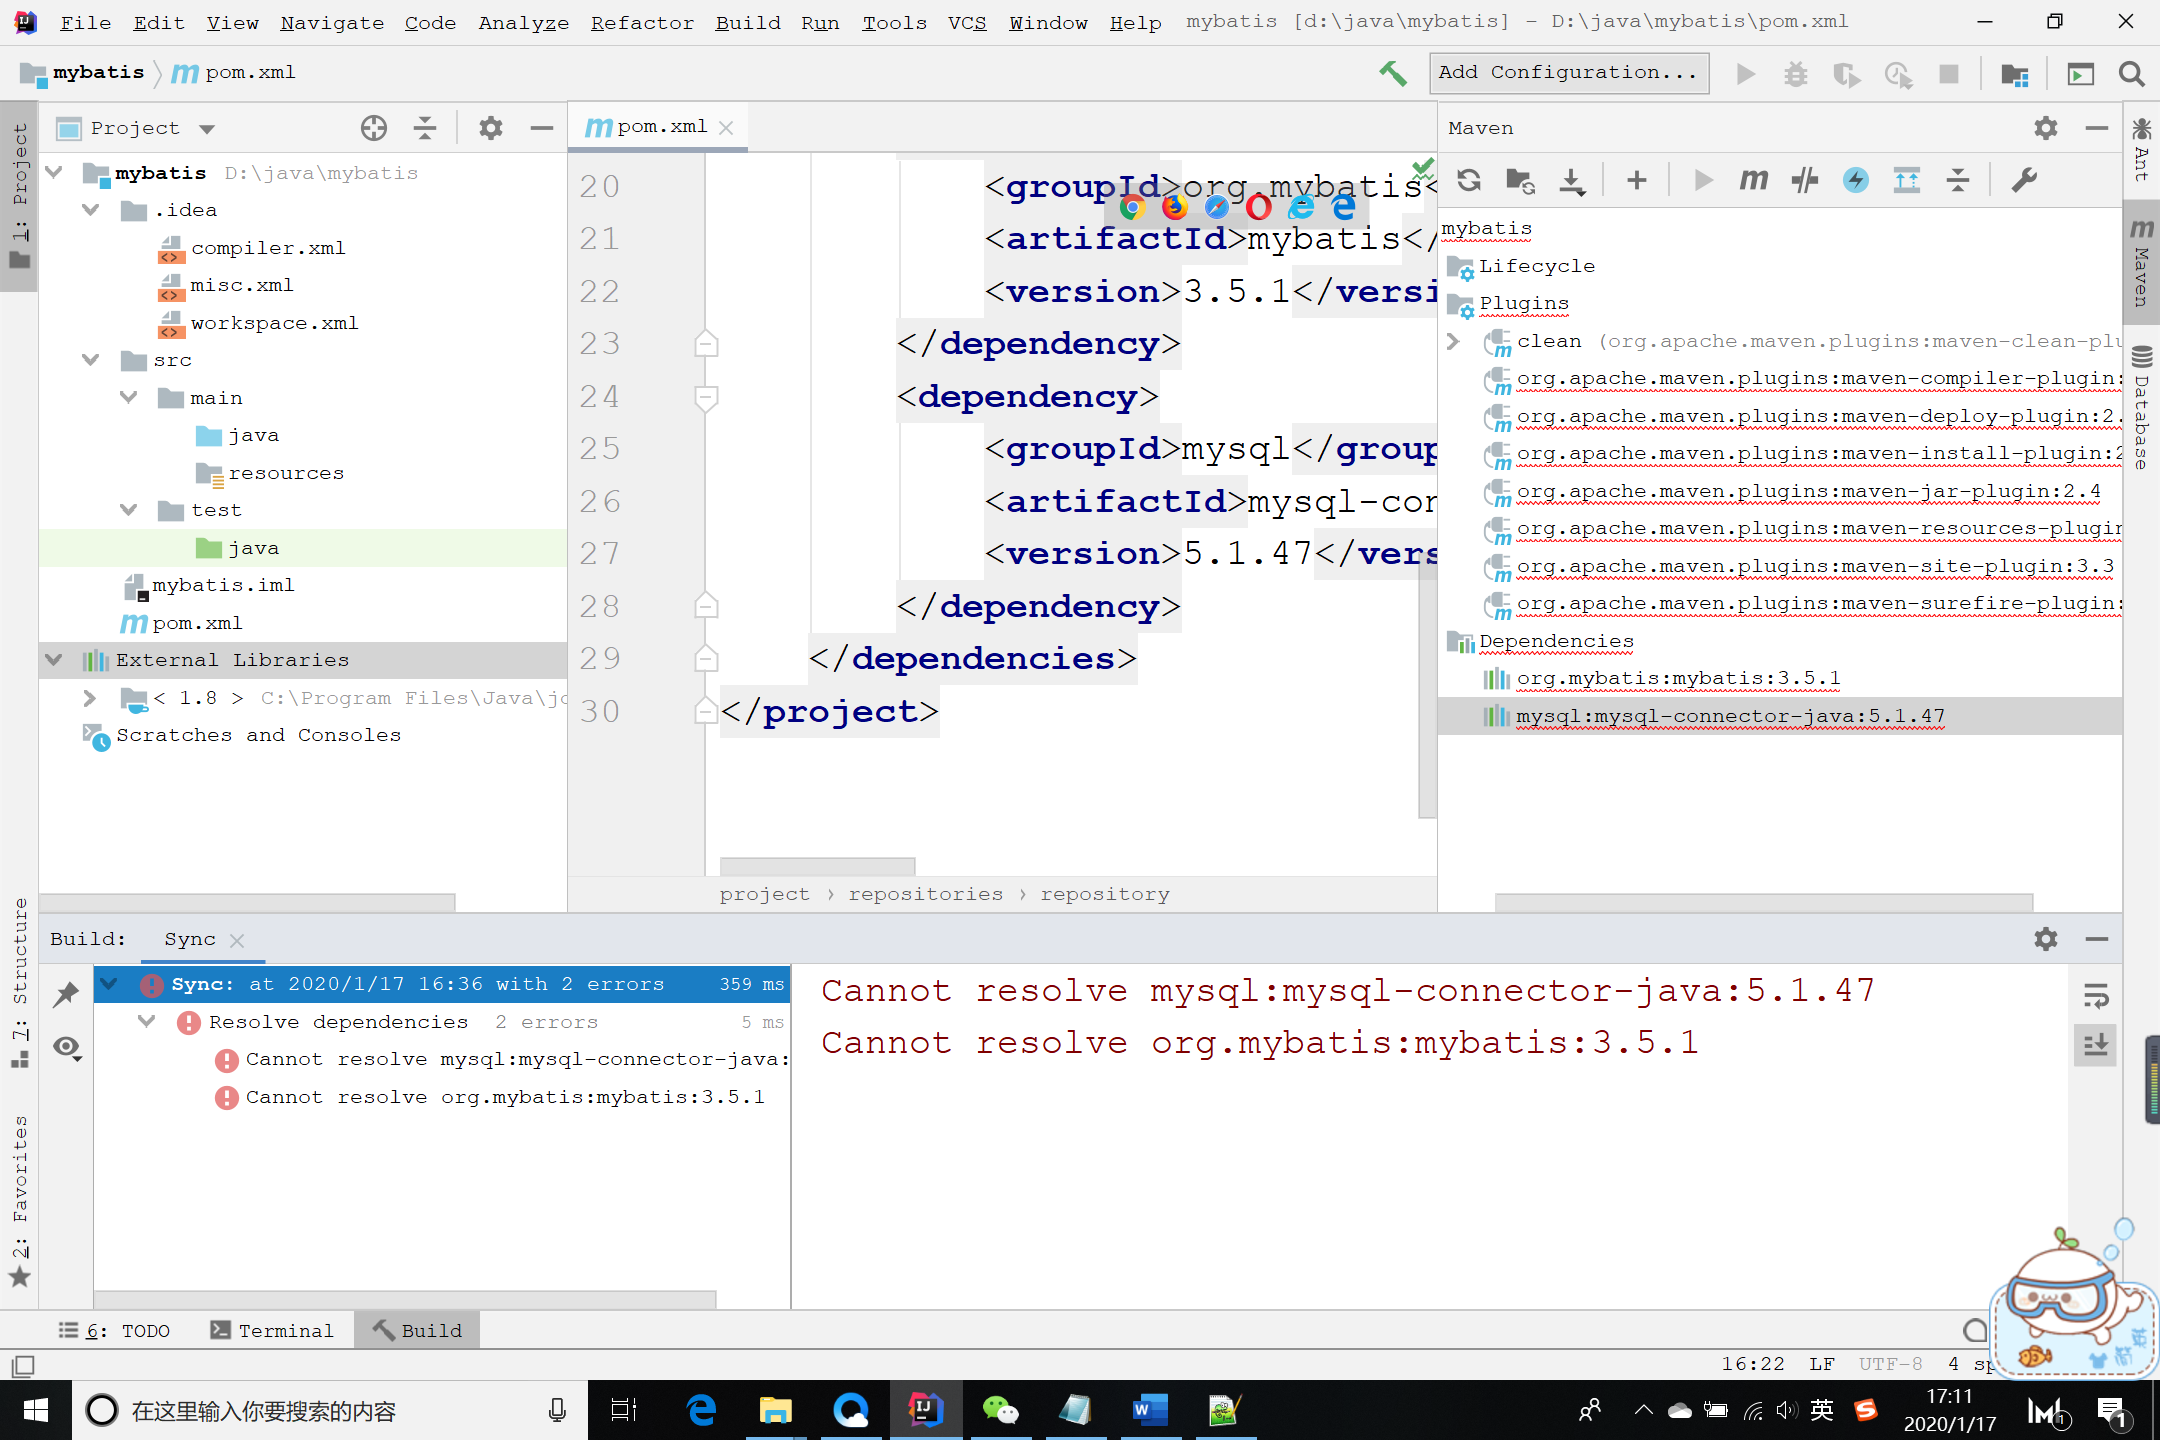2160x1440 pixels.
Task: Select workspace.xml in project tree
Action: point(274,322)
